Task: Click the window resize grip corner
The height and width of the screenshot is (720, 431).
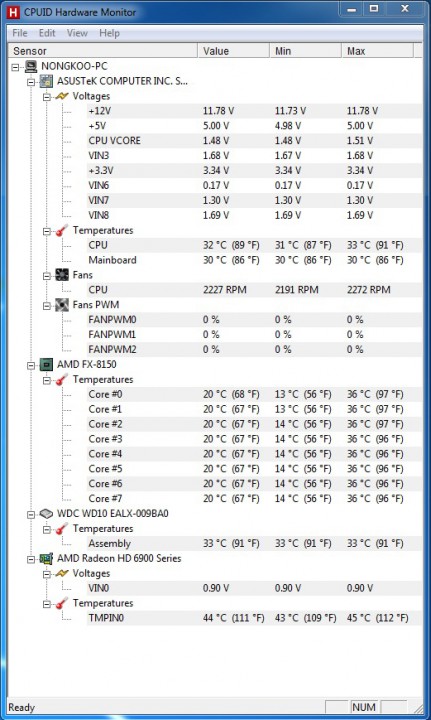Action: (x=417, y=709)
